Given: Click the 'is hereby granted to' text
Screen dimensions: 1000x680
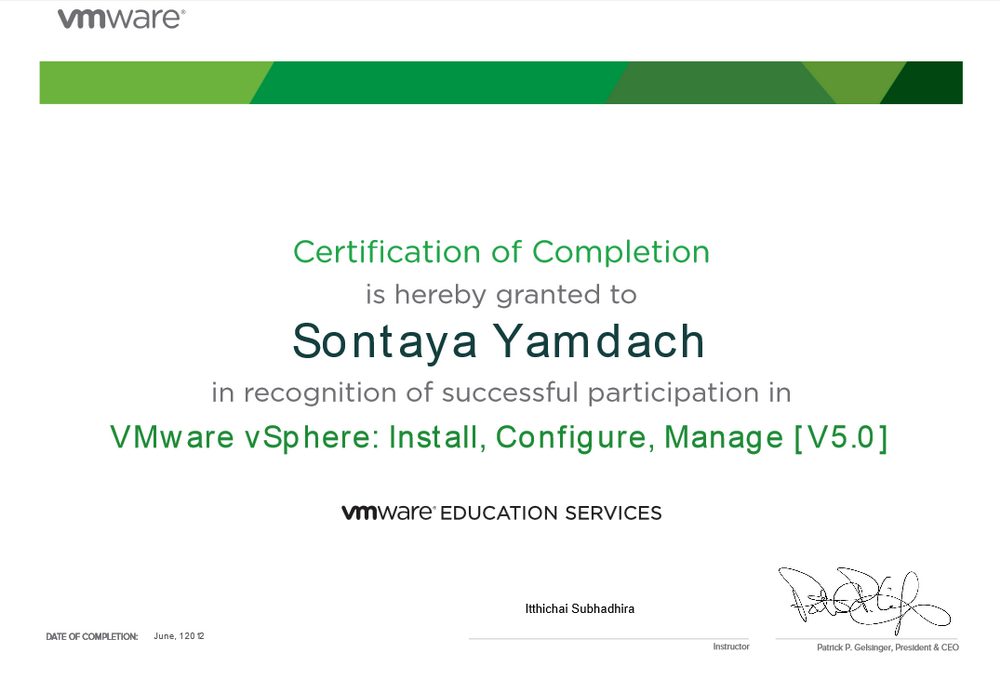Looking at the screenshot, I should (x=501, y=294).
